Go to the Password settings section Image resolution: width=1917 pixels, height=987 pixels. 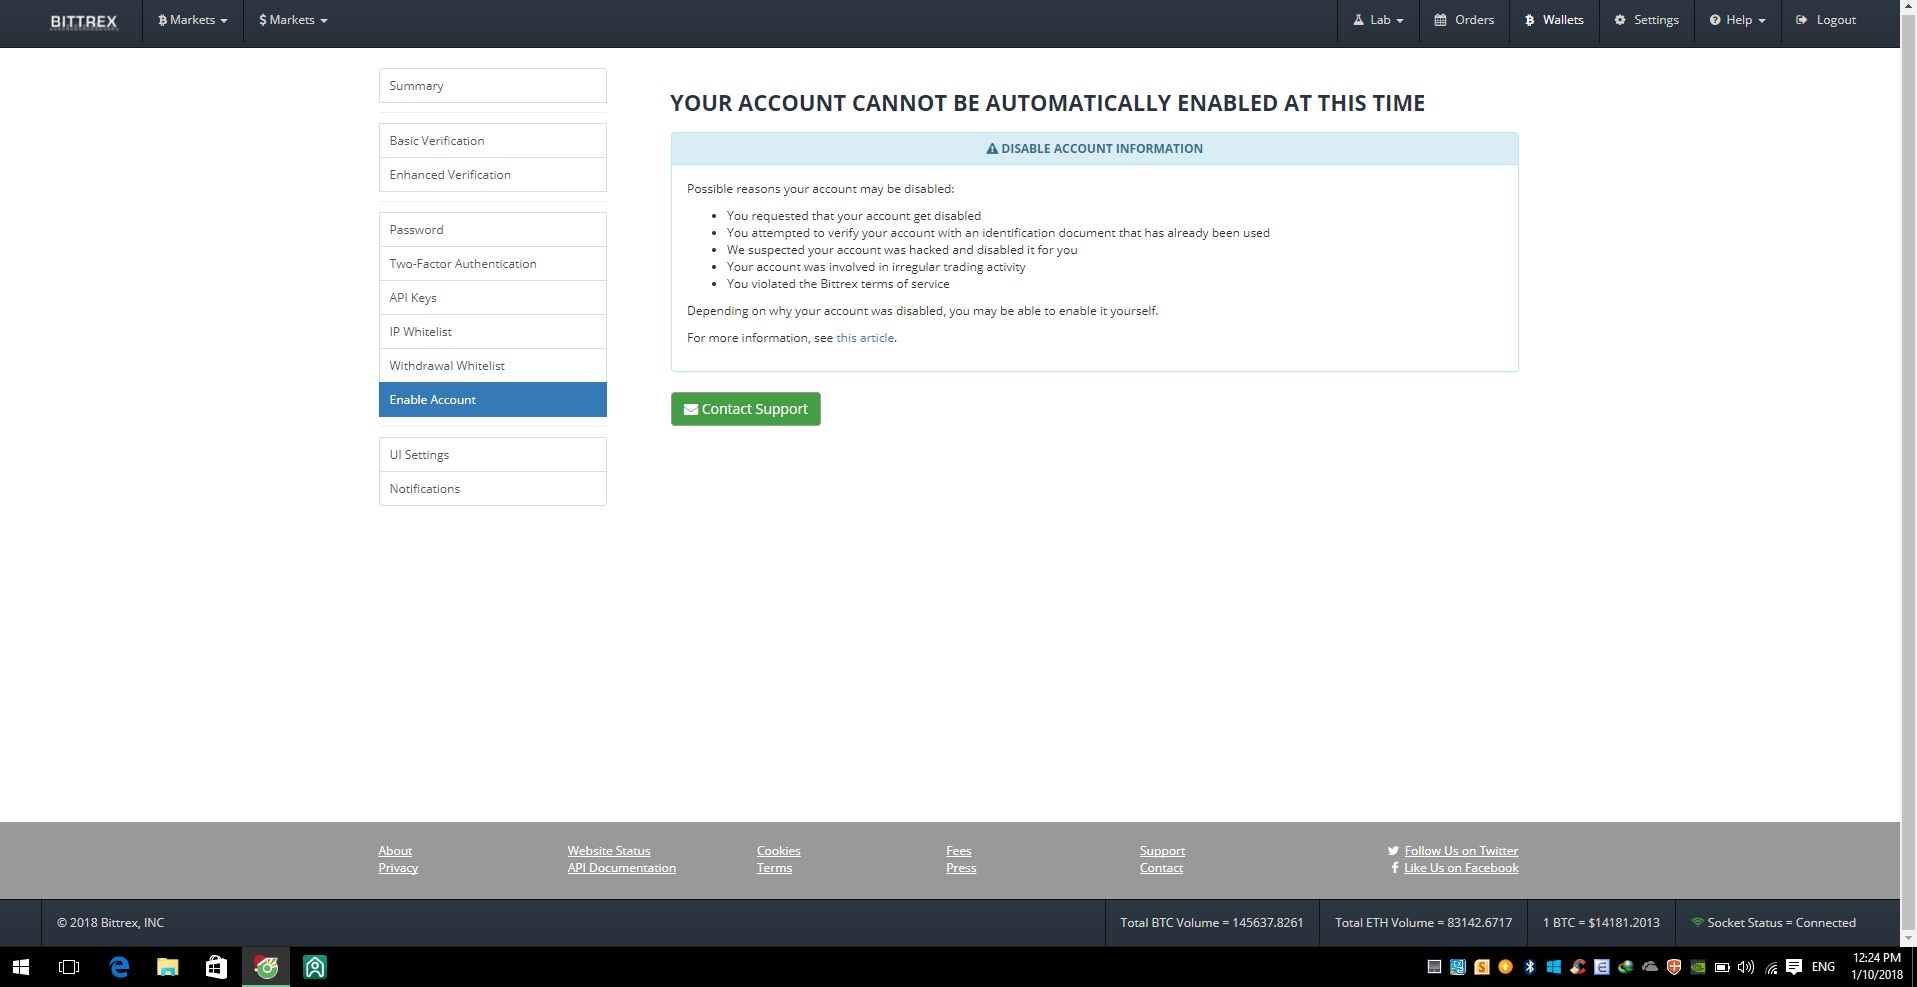click(x=493, y=230)
